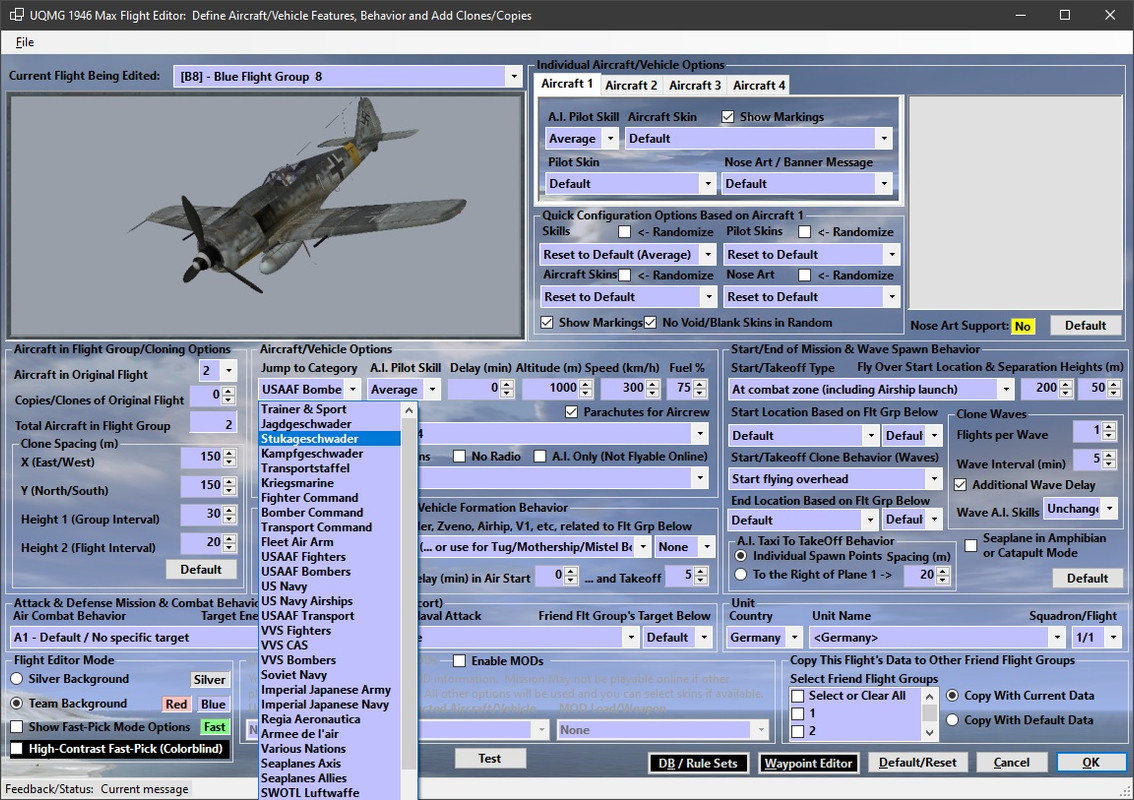The image size is (1134, 800).
Task: Open the Aircraft 1 A.I. Pilot Skill dropdown
Action: click(x=610, y=138)
